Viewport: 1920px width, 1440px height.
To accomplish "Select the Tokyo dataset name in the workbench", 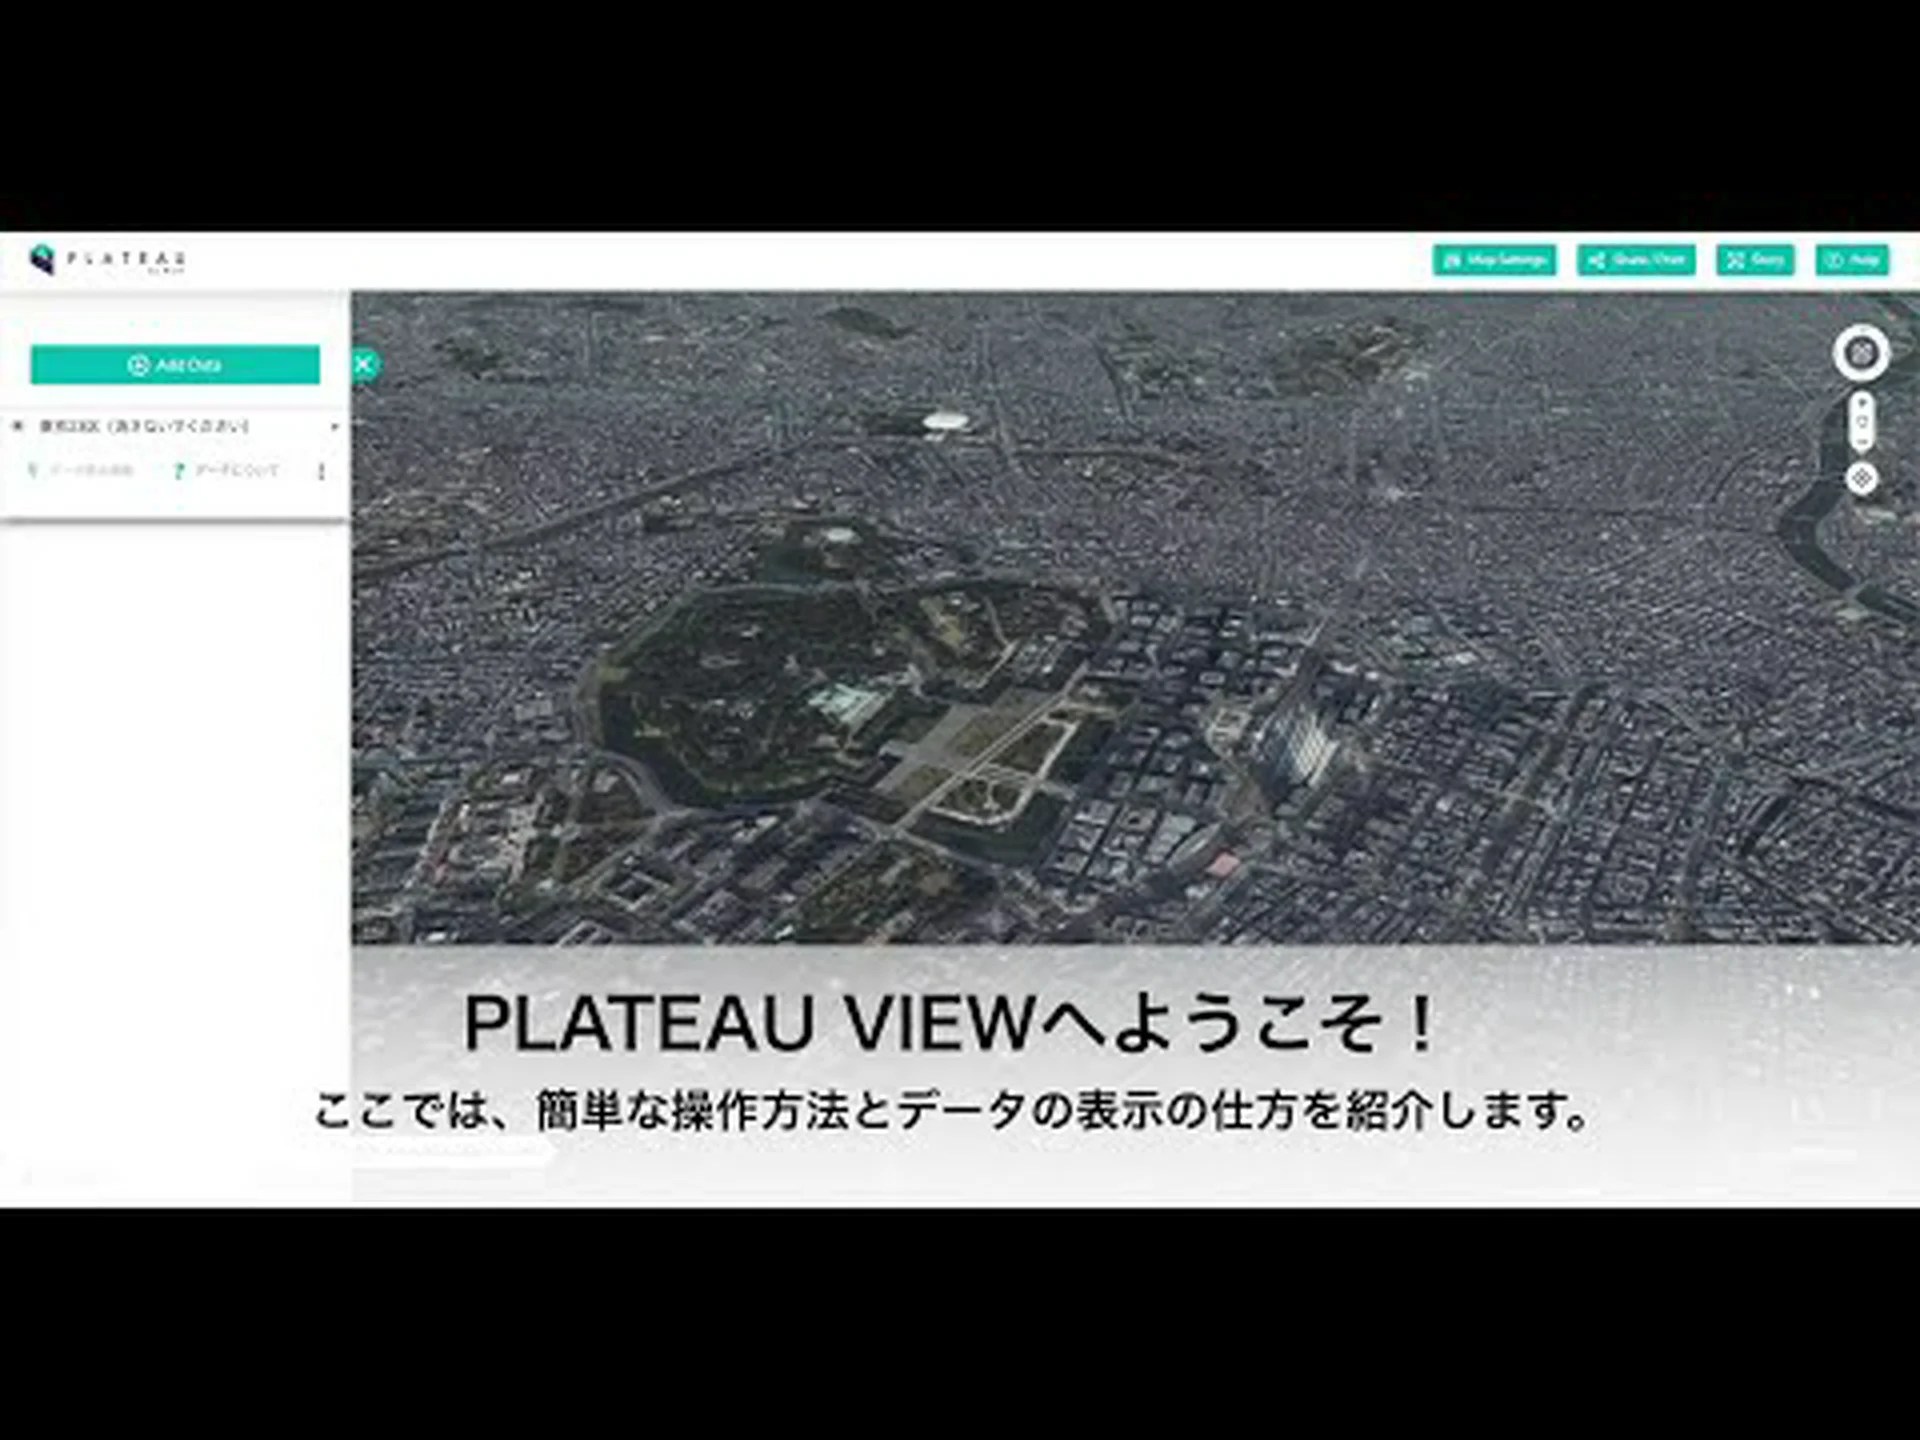I will pos(143,426).
